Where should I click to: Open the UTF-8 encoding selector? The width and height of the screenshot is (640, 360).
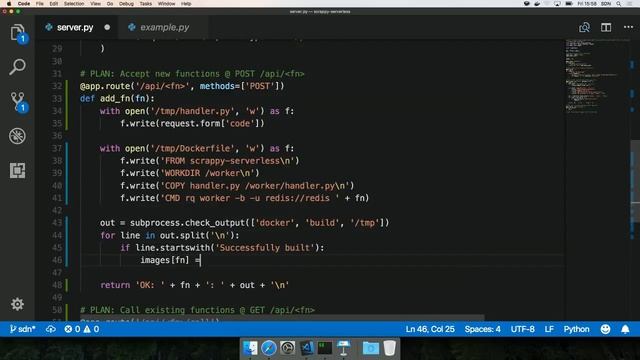click(522, 329)
